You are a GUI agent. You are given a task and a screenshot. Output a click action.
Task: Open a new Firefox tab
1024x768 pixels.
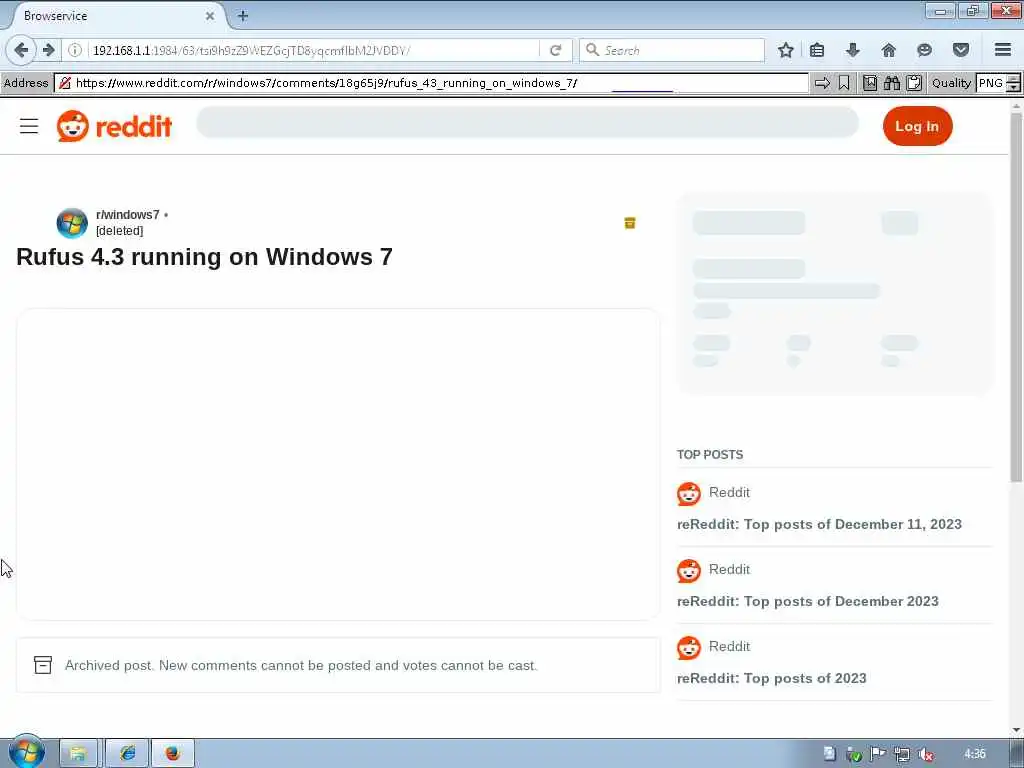[242, 16]
